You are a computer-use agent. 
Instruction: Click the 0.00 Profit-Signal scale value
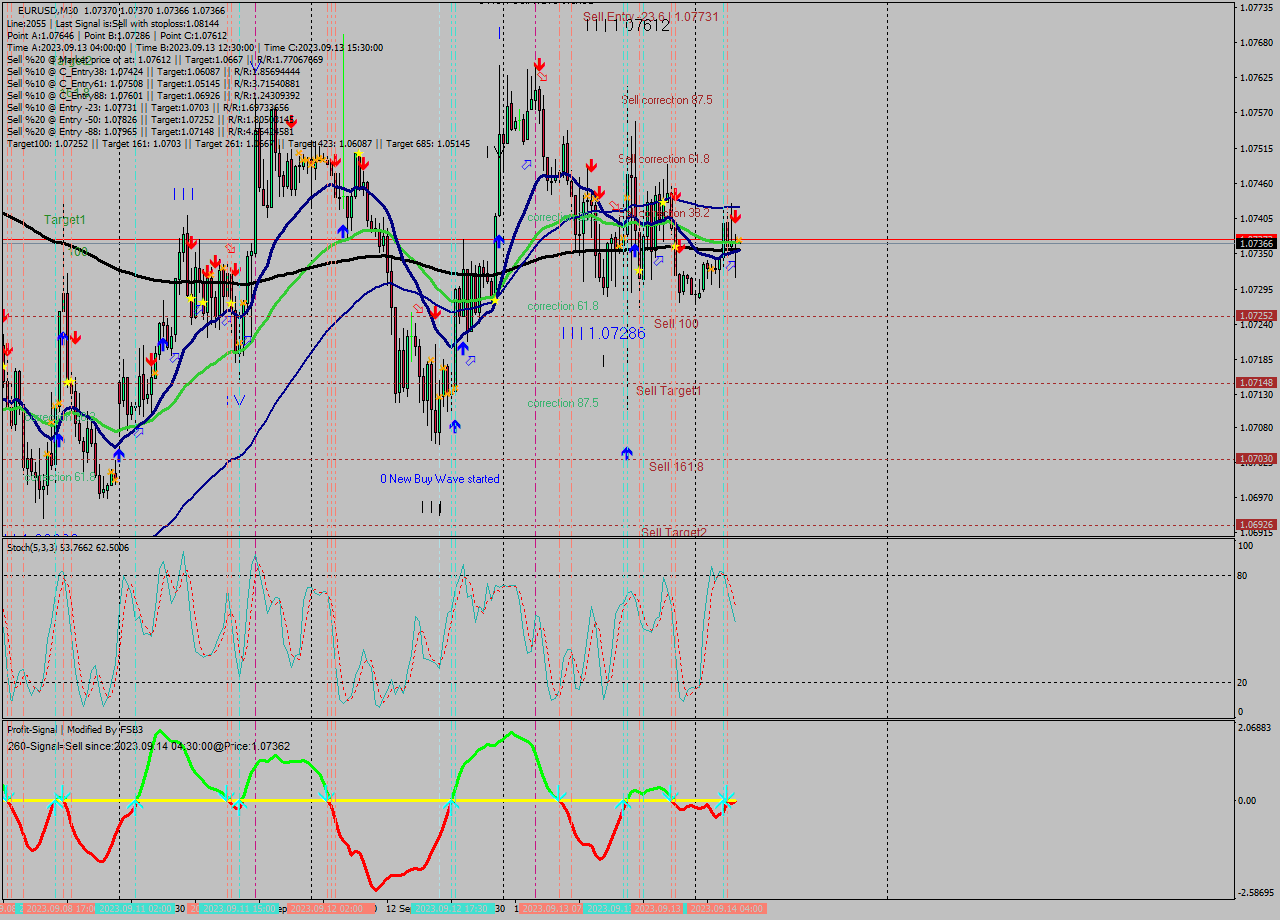click(x=1247, y=801)
